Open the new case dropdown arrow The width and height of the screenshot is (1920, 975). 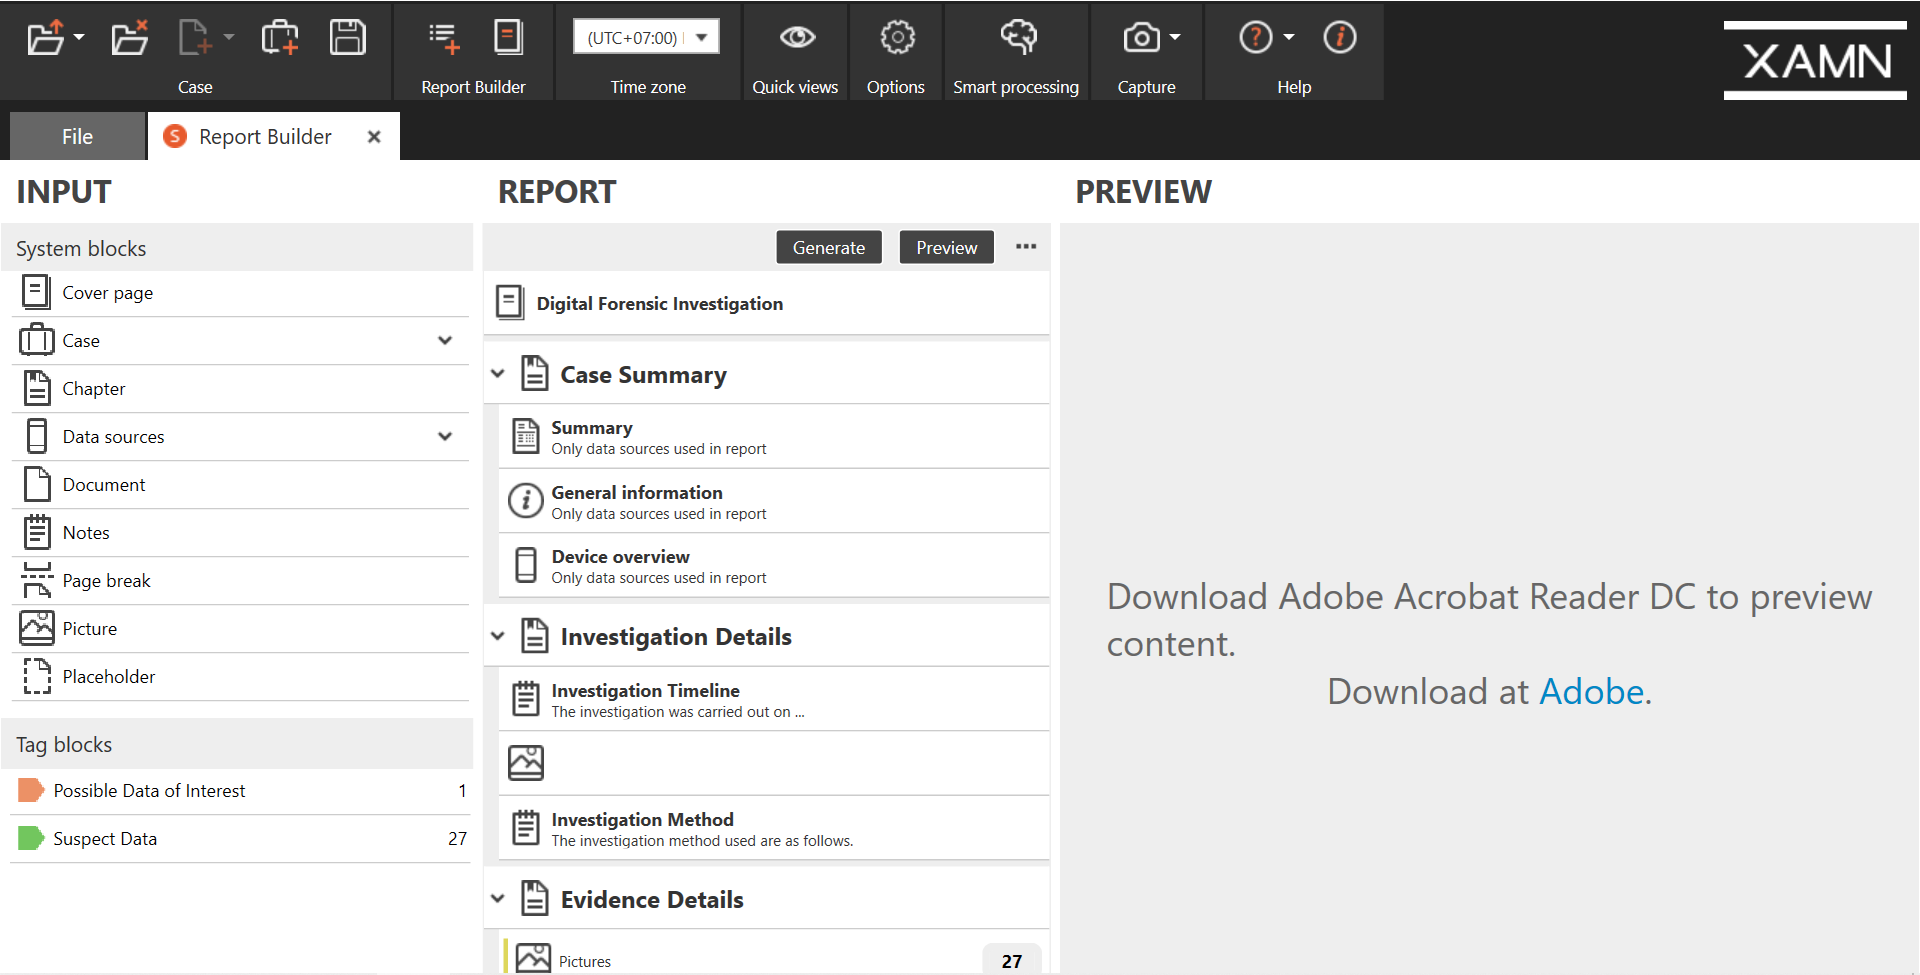(229, 38)
